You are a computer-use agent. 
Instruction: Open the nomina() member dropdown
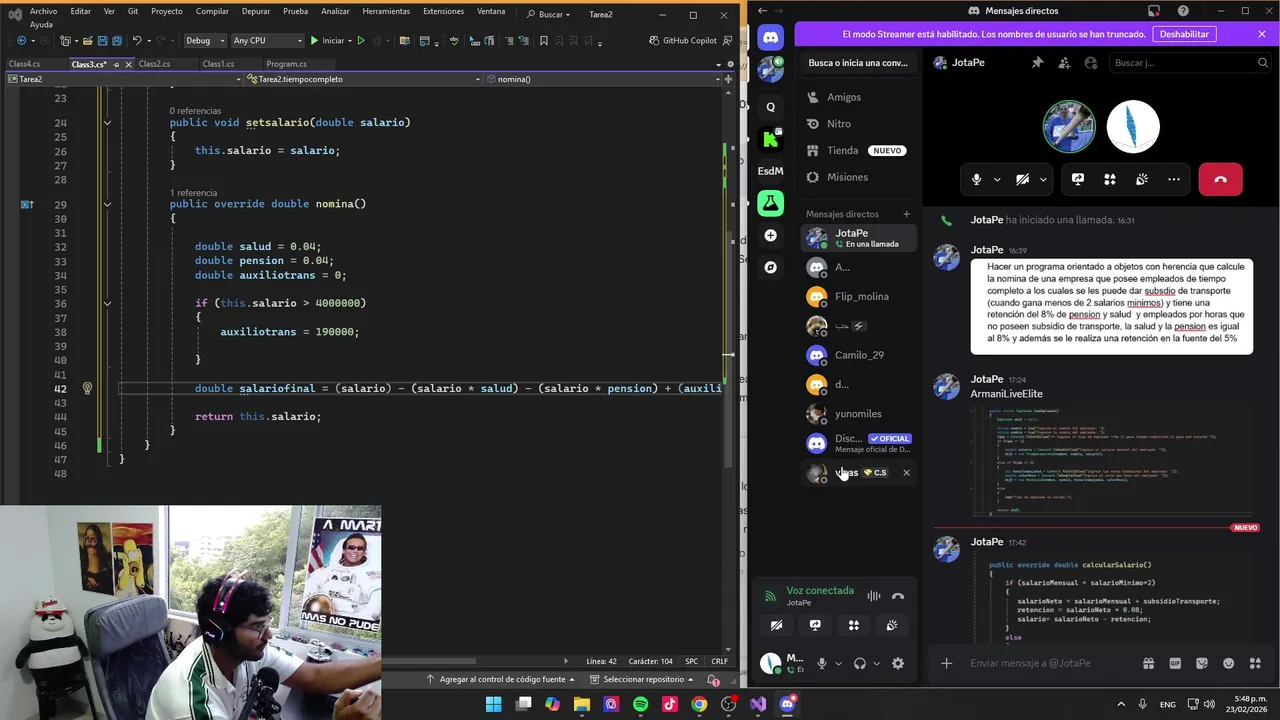604,79
